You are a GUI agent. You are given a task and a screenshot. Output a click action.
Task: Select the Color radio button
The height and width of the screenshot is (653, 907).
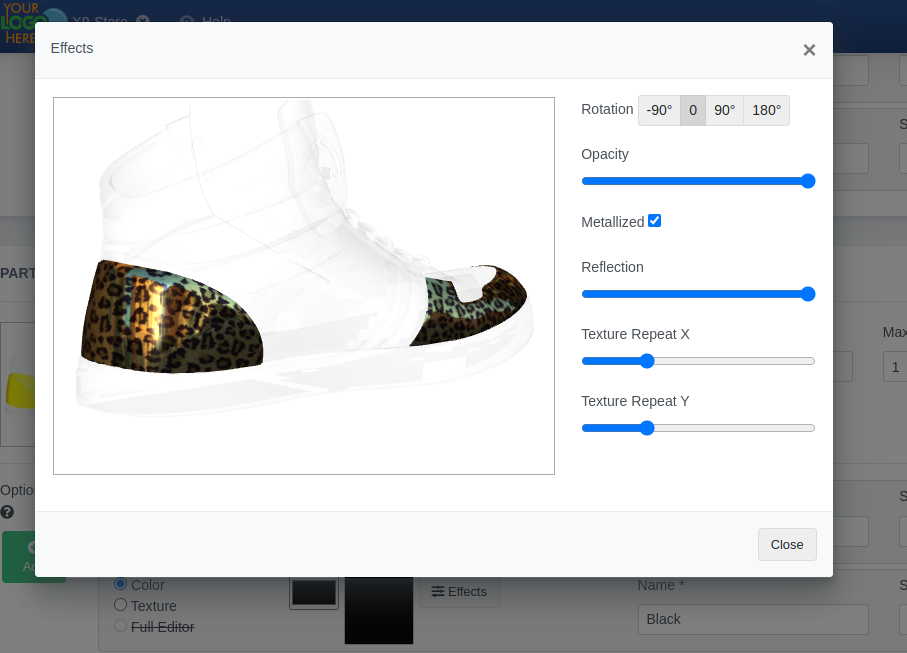[121, 584]
